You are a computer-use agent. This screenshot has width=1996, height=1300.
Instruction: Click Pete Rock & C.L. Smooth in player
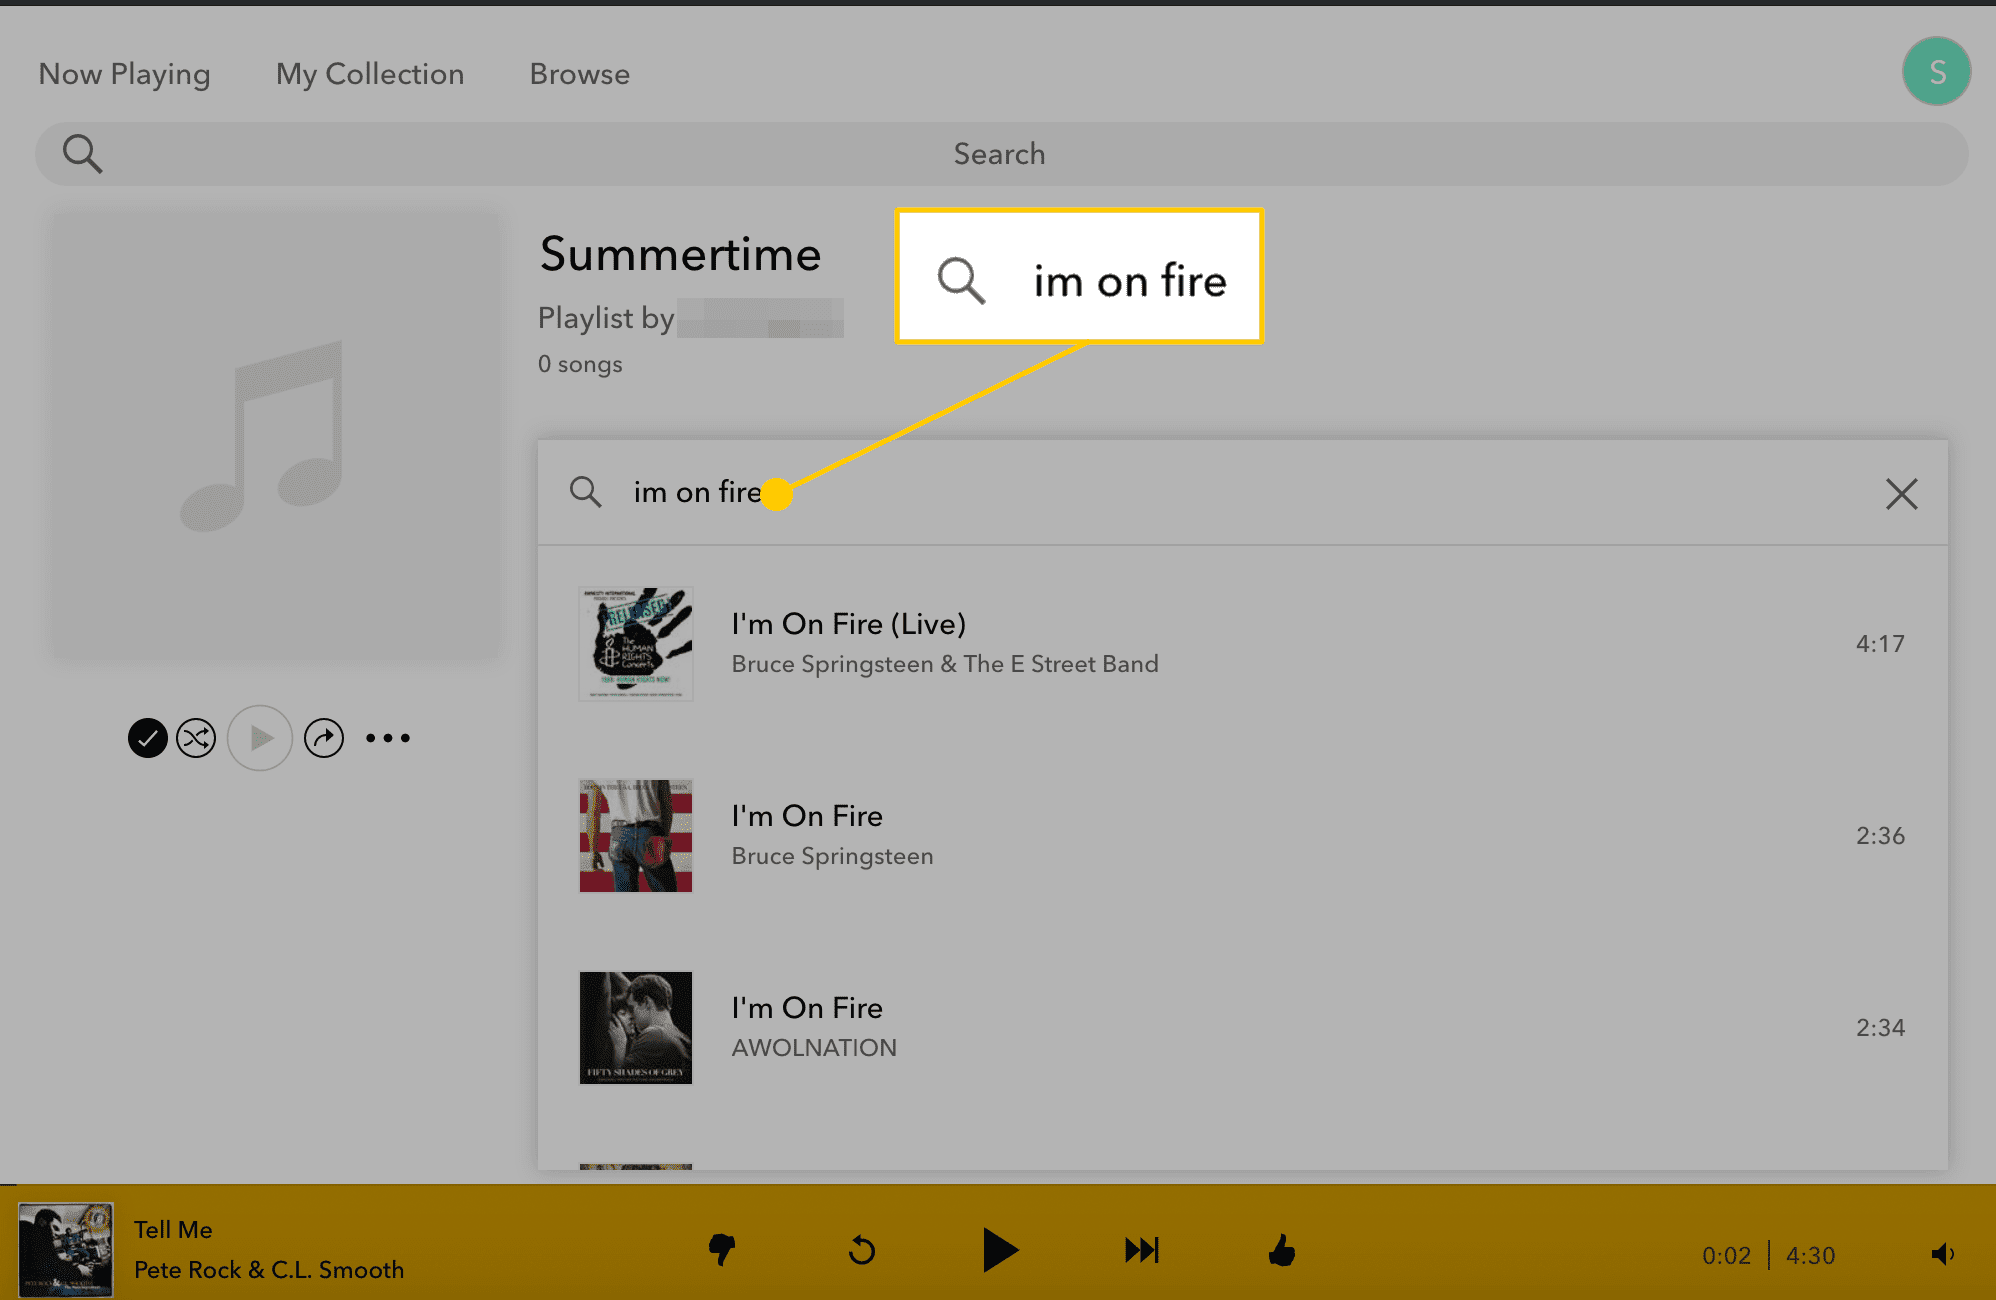[x=269, y=1270]
